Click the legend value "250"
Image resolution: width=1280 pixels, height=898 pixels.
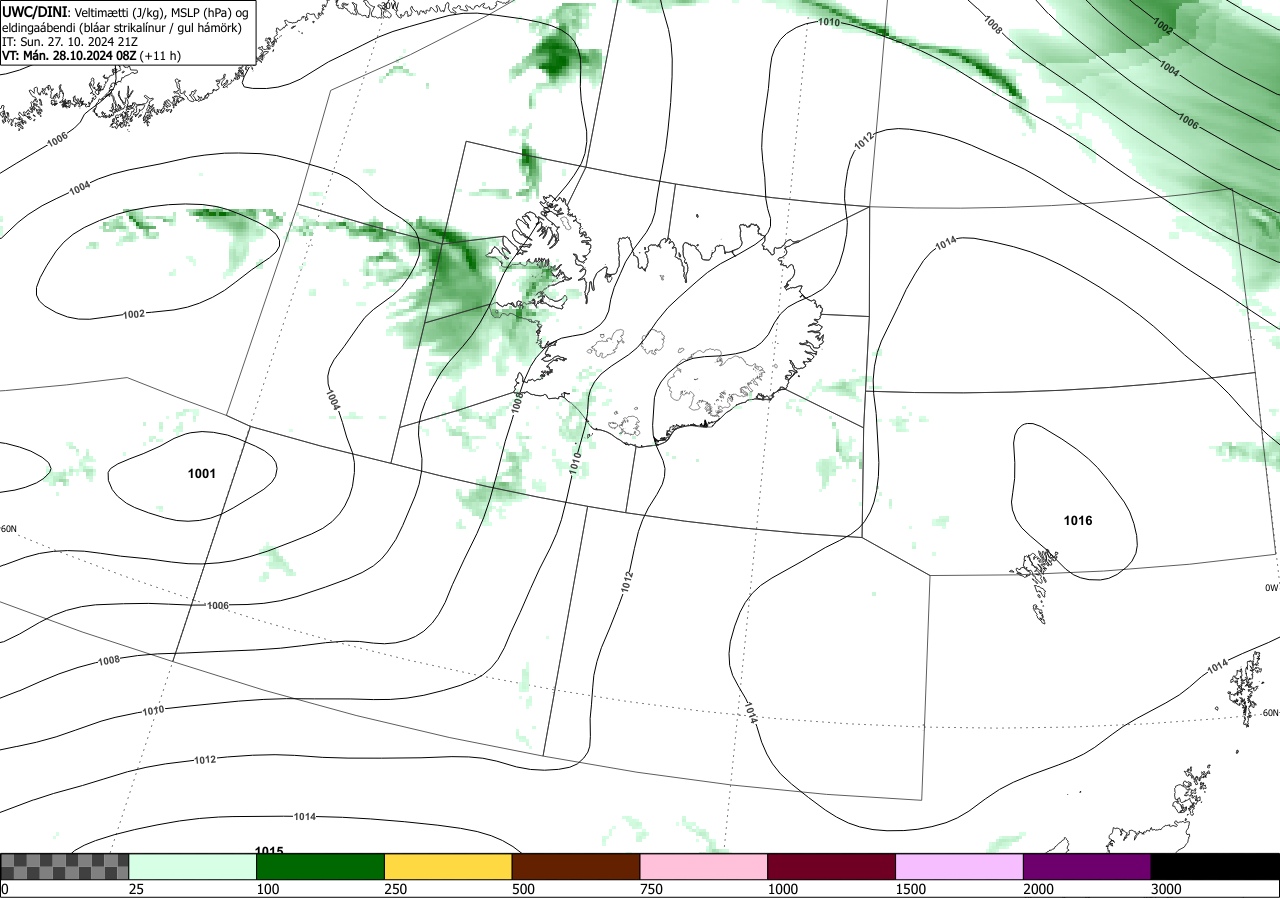(396, 889)
